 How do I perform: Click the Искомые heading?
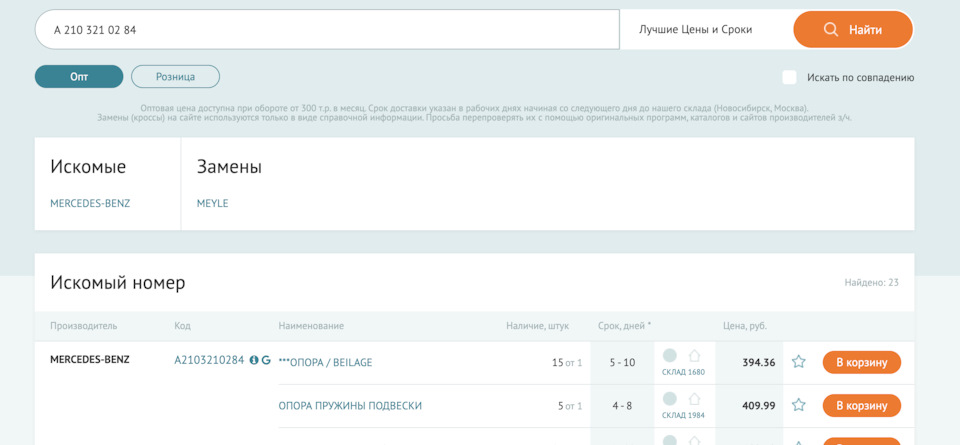(x=88, y=167)
